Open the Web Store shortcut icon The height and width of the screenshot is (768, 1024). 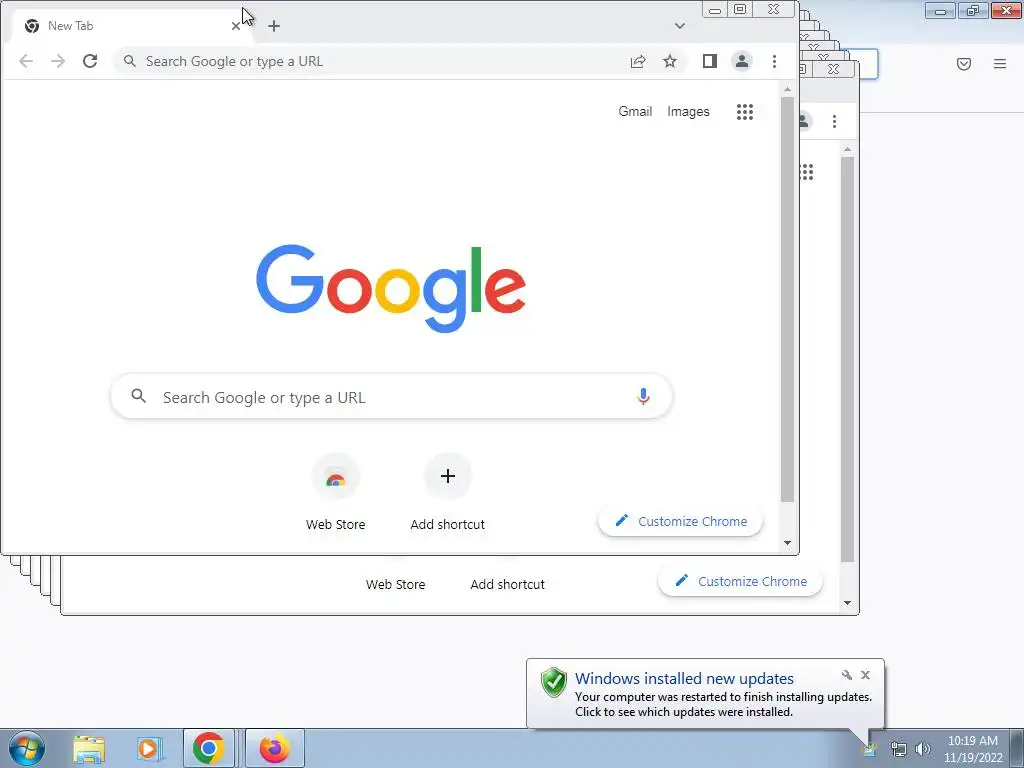coord(336,477)
